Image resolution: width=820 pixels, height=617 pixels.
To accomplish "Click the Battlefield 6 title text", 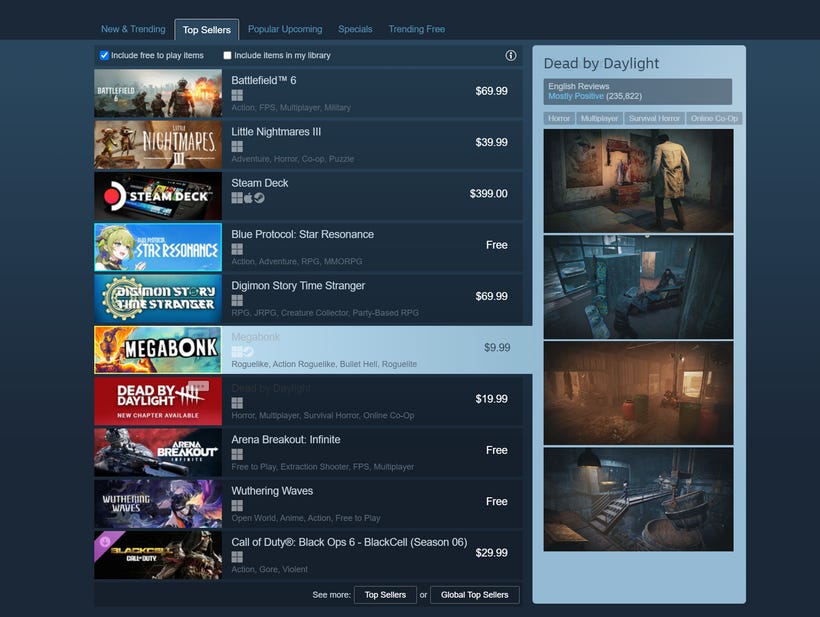I will [264, 81].
